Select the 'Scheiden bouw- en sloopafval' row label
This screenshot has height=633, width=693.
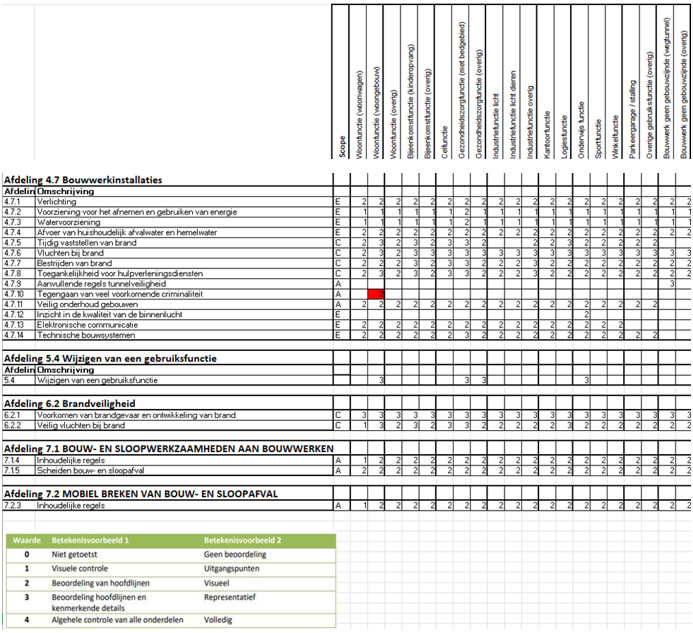tap(92, 469)
